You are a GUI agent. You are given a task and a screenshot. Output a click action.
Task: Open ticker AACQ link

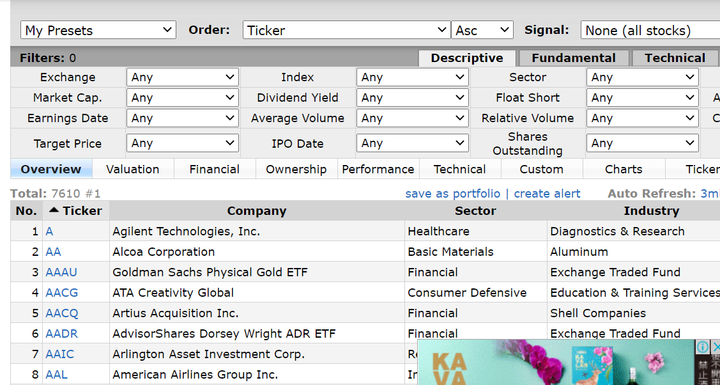point(62,313)
